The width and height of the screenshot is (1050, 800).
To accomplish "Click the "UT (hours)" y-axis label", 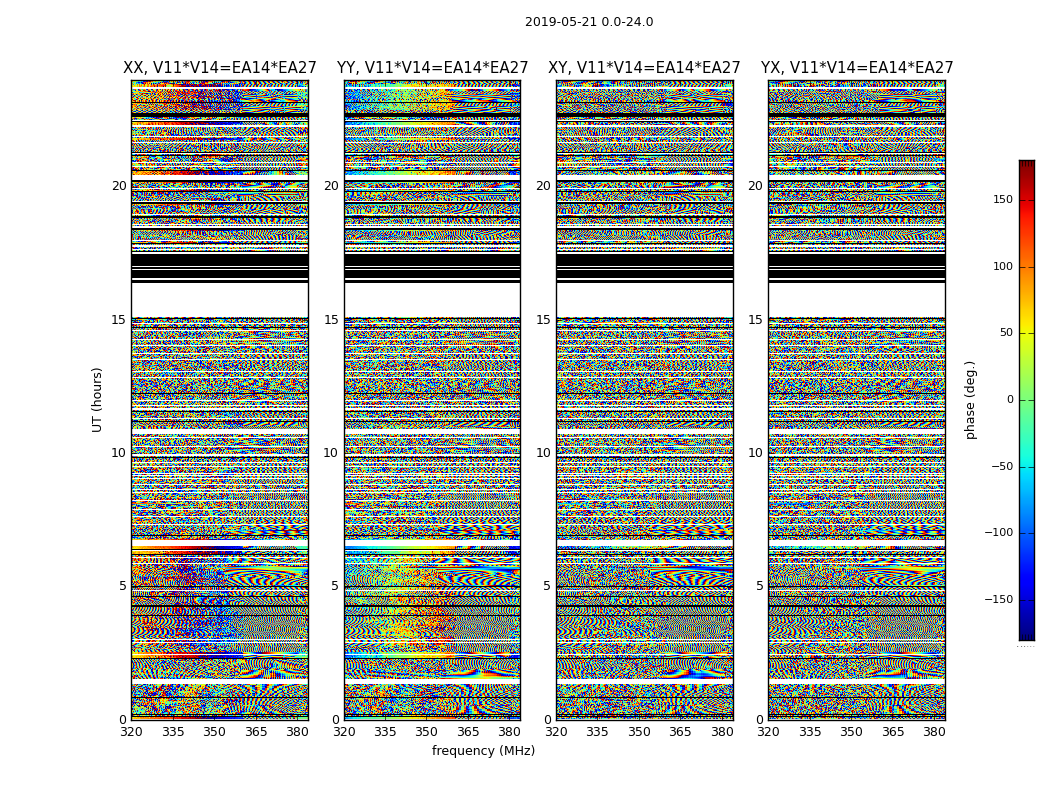I will [x=97, y=400].
